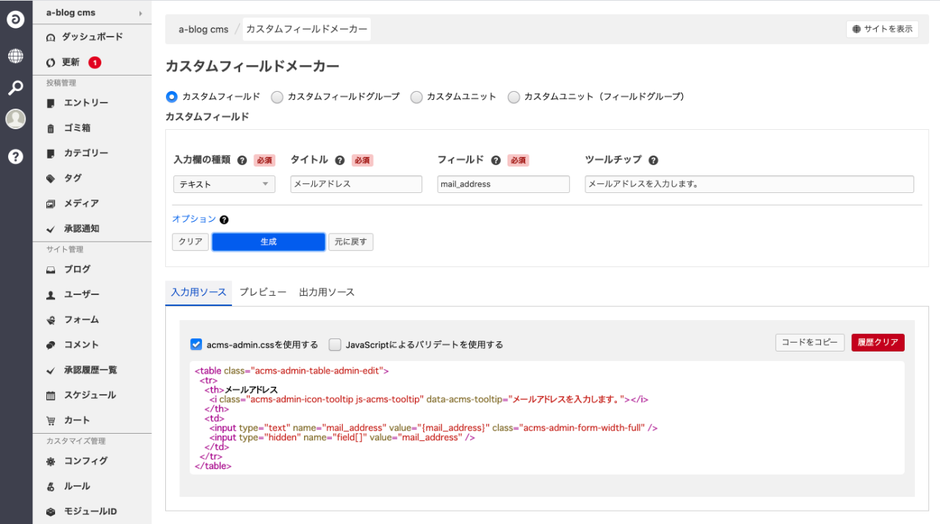Switch to the 出力用ソース tab
The height and width of the screenshot is (524, 940).
[x=326, y=292]
